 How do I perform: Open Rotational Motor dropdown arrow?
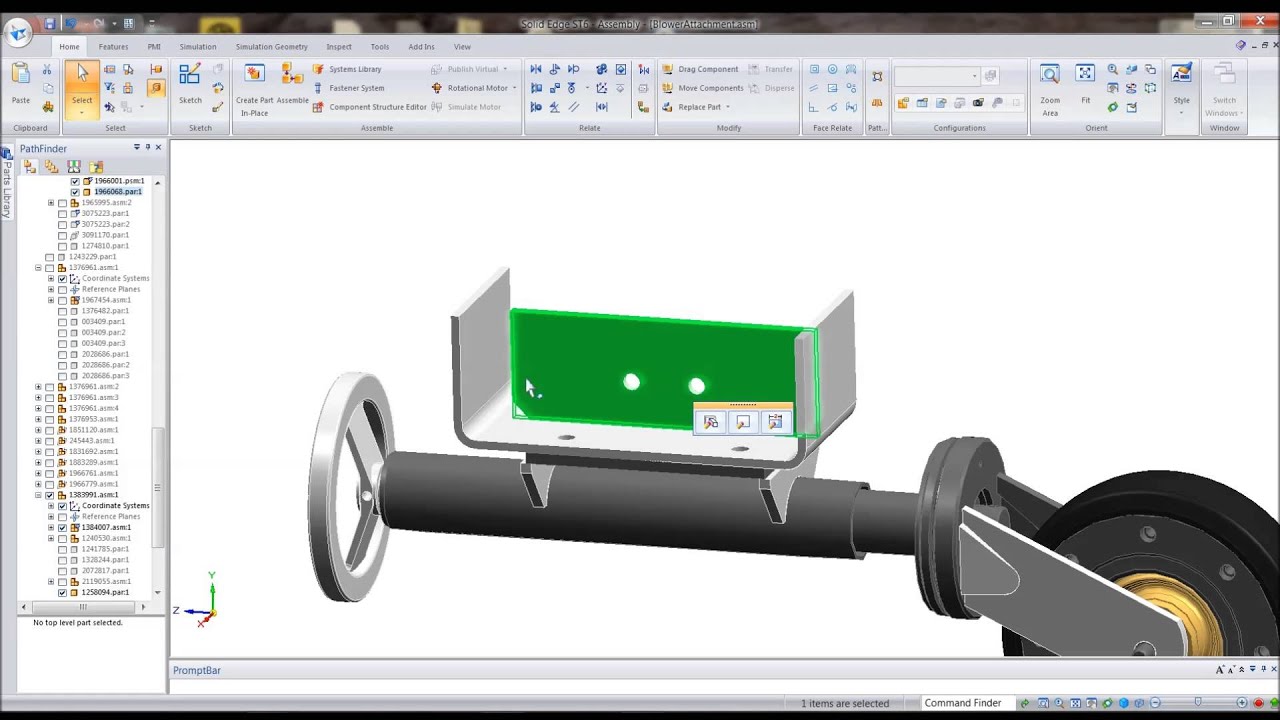click(x=514, y=88)
